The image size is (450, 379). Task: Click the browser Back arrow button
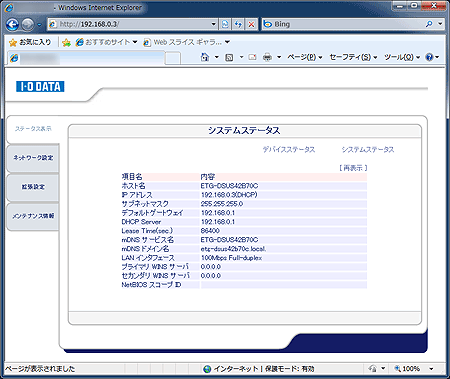point(12,24)
